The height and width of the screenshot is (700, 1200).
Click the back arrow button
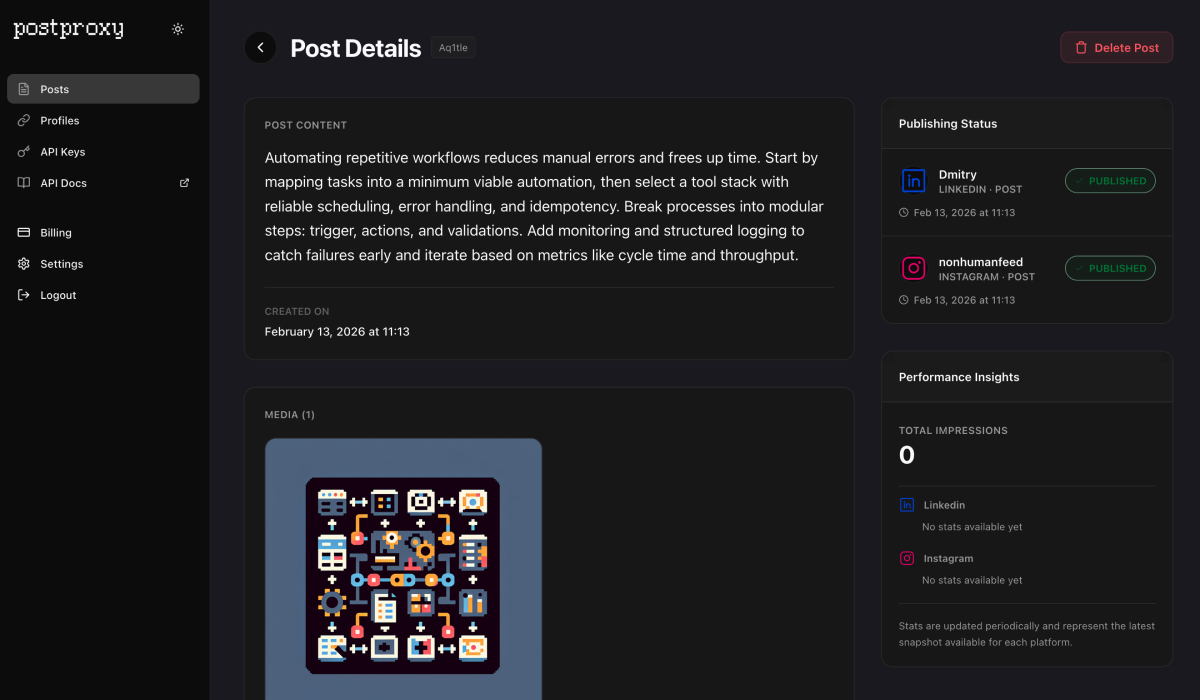[x=260, y=47]
